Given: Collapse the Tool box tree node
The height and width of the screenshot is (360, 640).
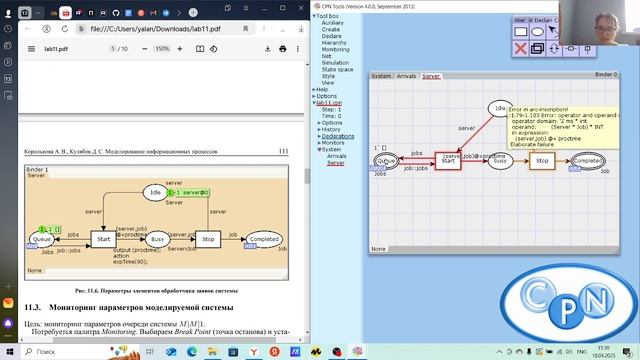Looking at the screenshot, I should tap(314, 16).
